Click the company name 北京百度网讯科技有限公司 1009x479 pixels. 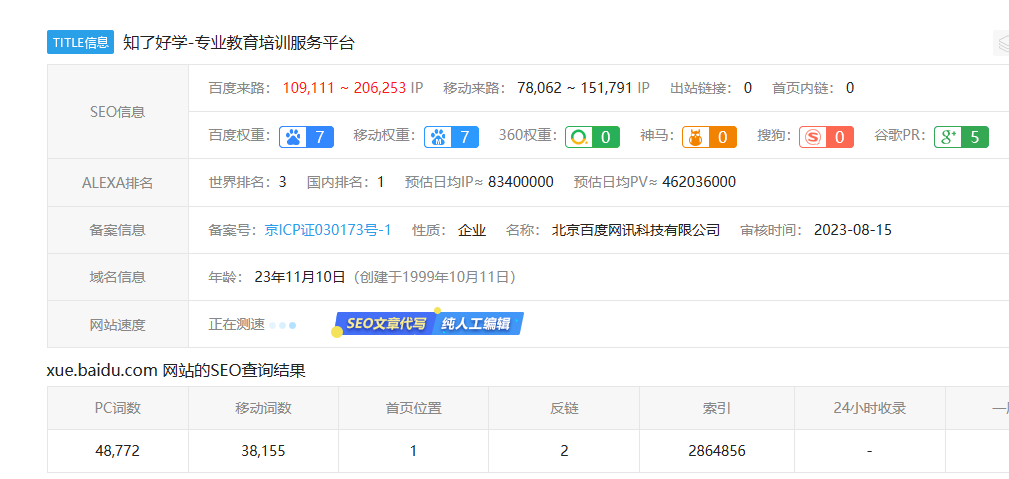coord(636,230)
